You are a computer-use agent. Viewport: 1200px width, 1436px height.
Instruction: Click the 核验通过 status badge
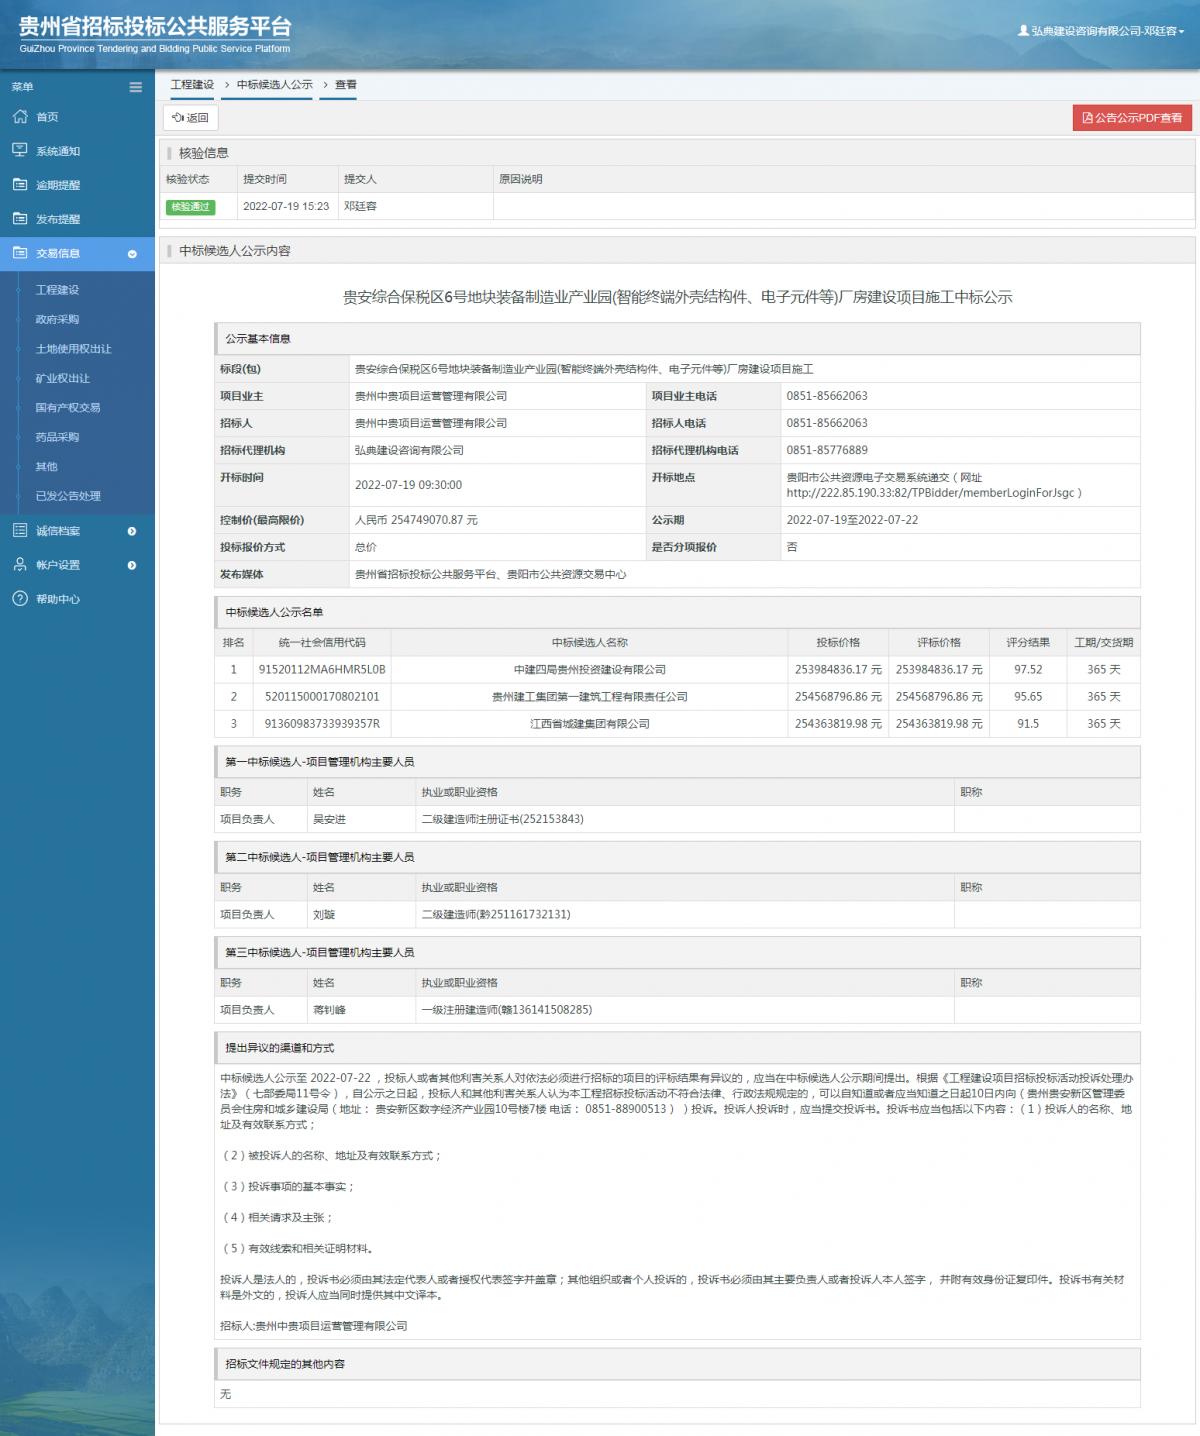pos(191,207)
